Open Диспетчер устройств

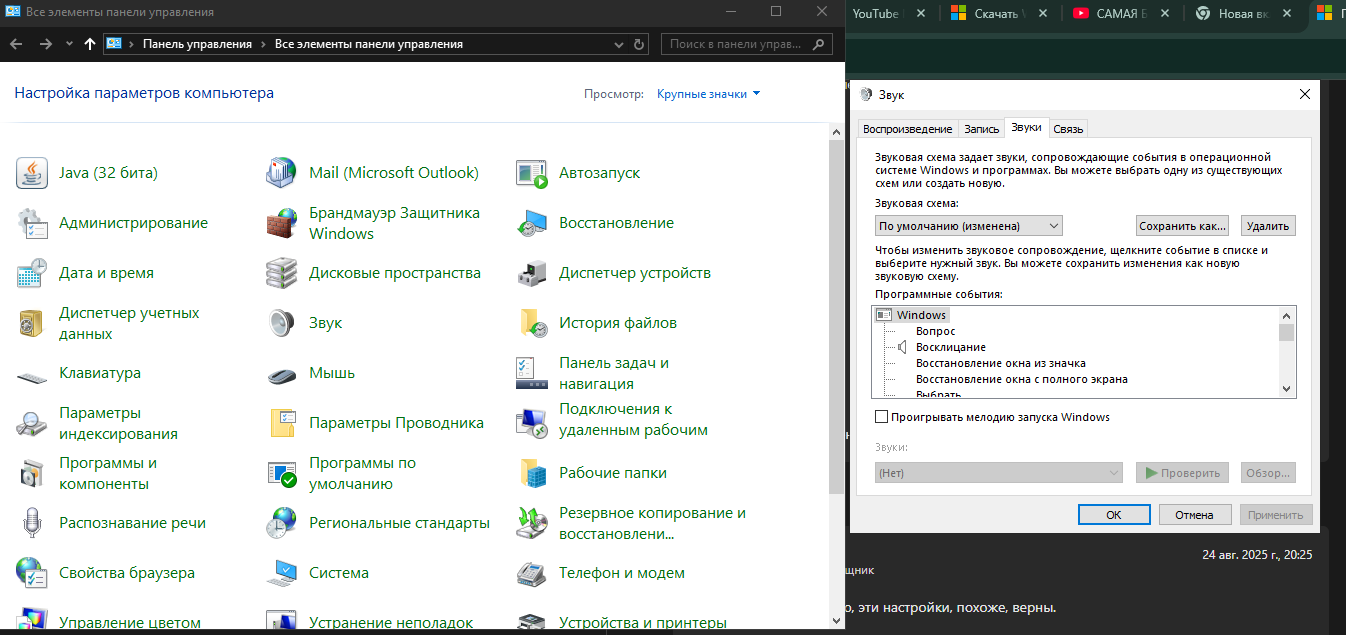click(x=631, y=272)
